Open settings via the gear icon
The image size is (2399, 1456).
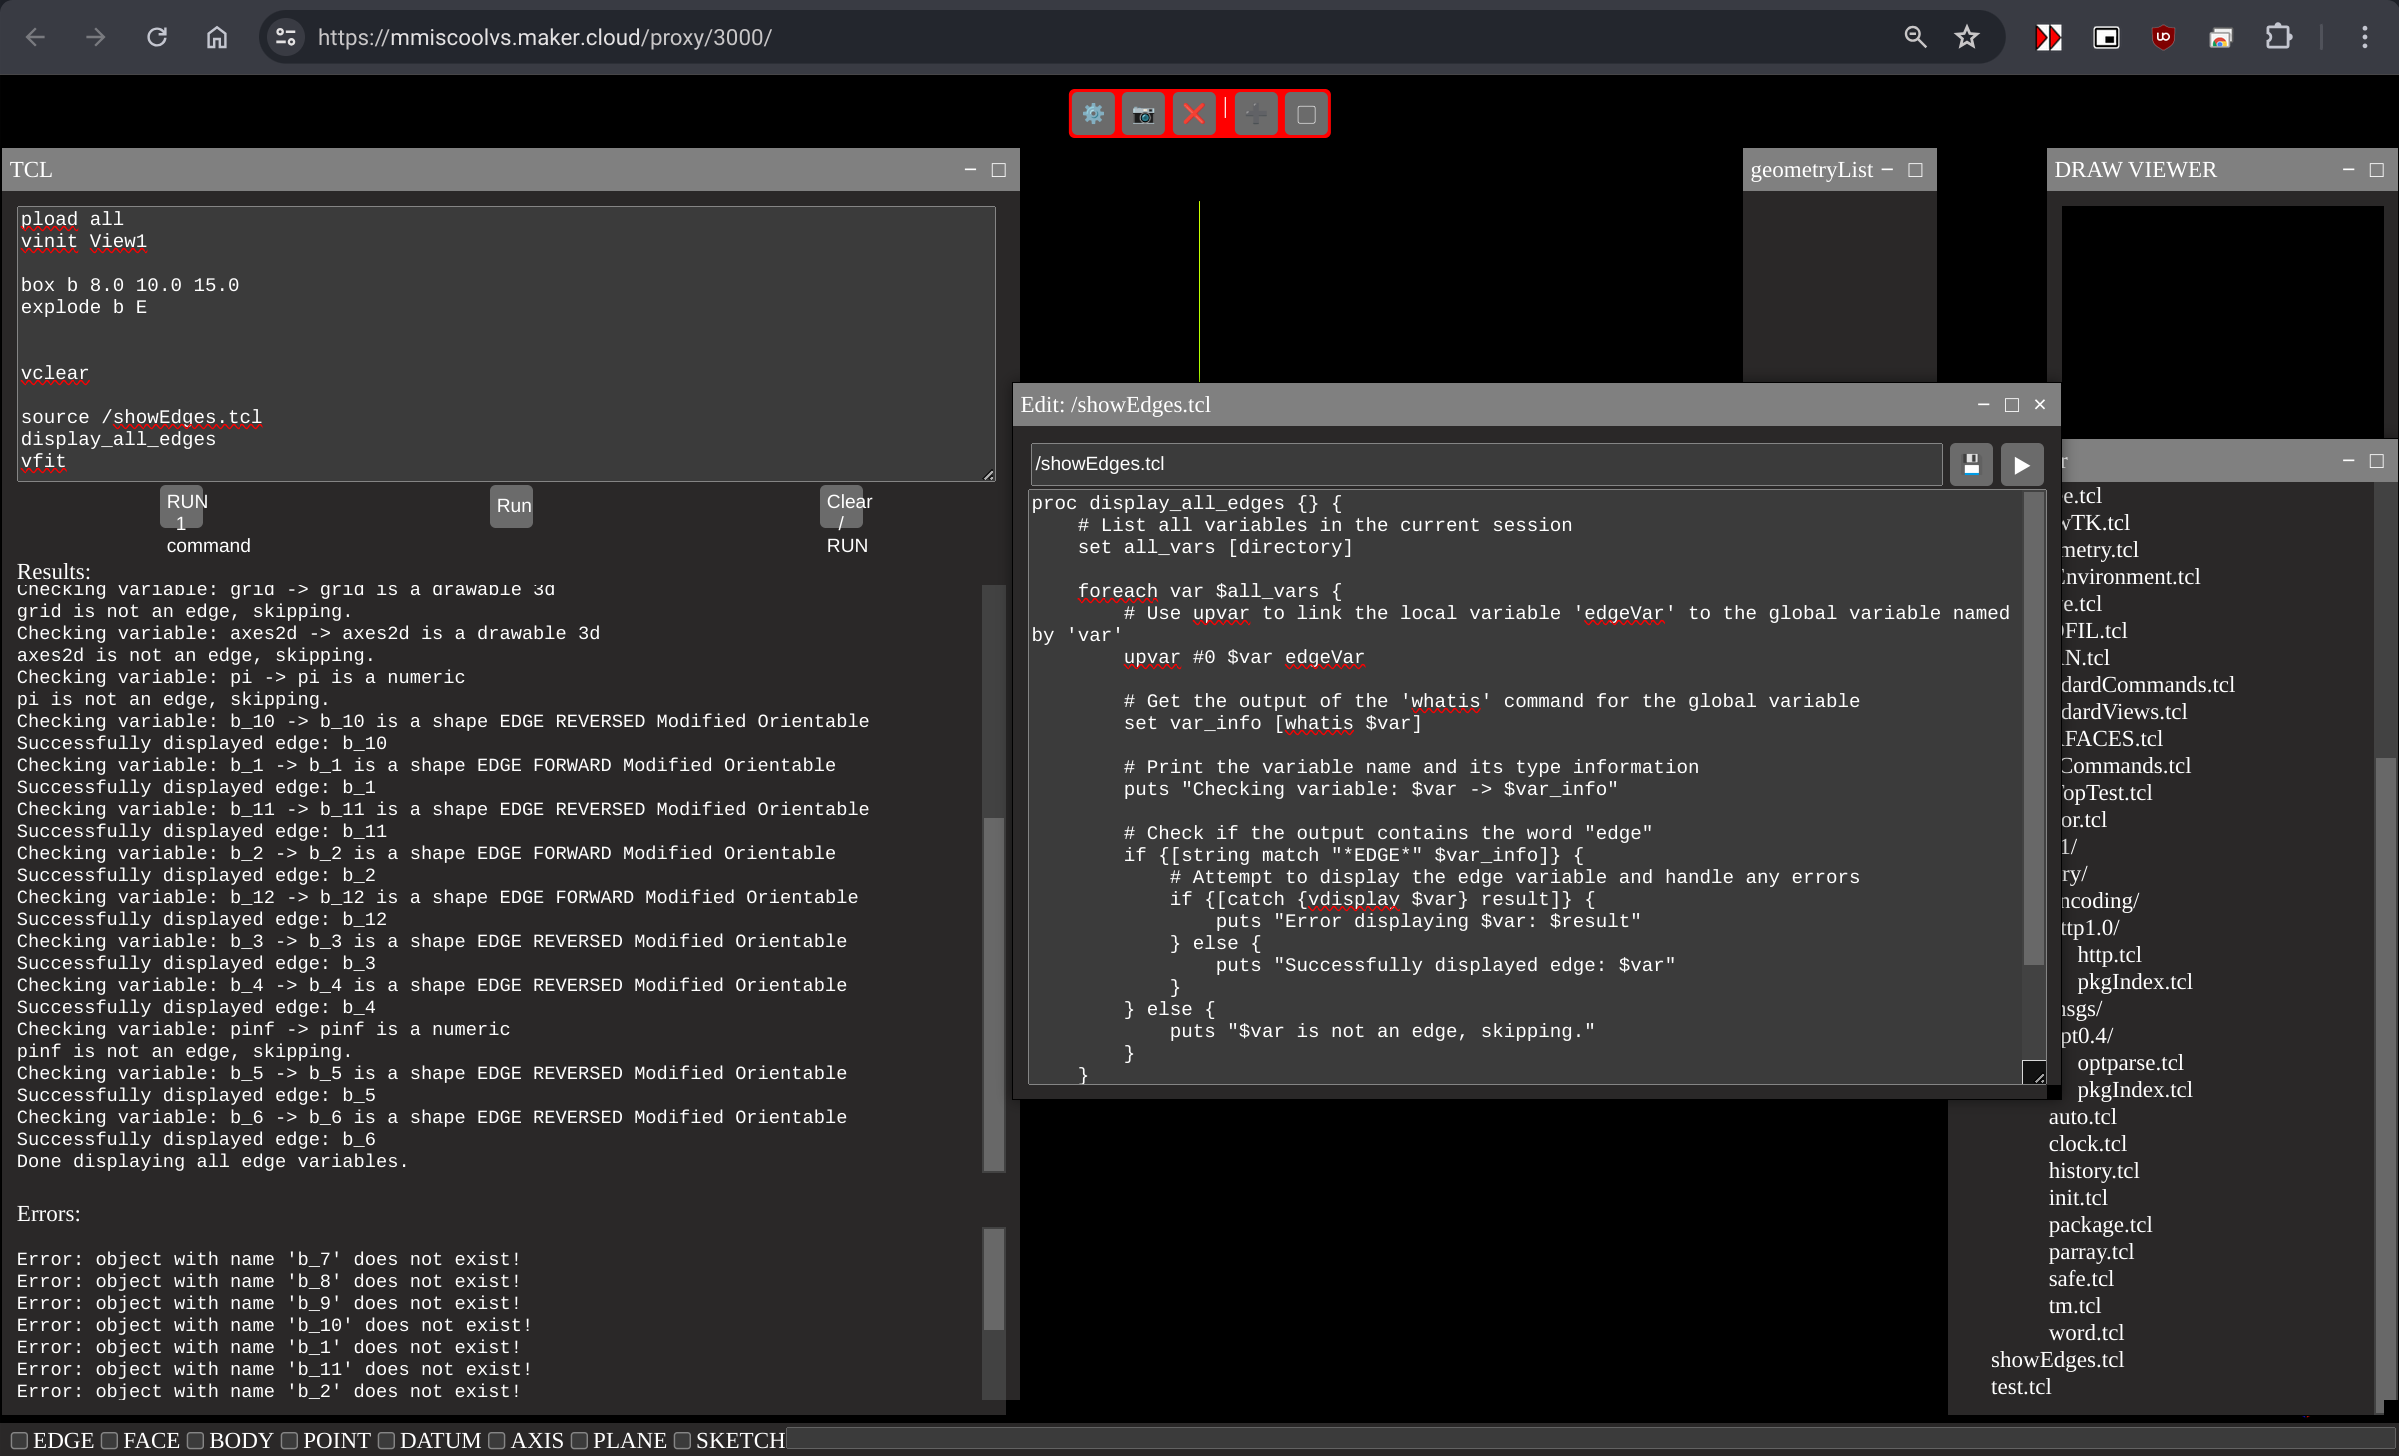click(1093, 114)
